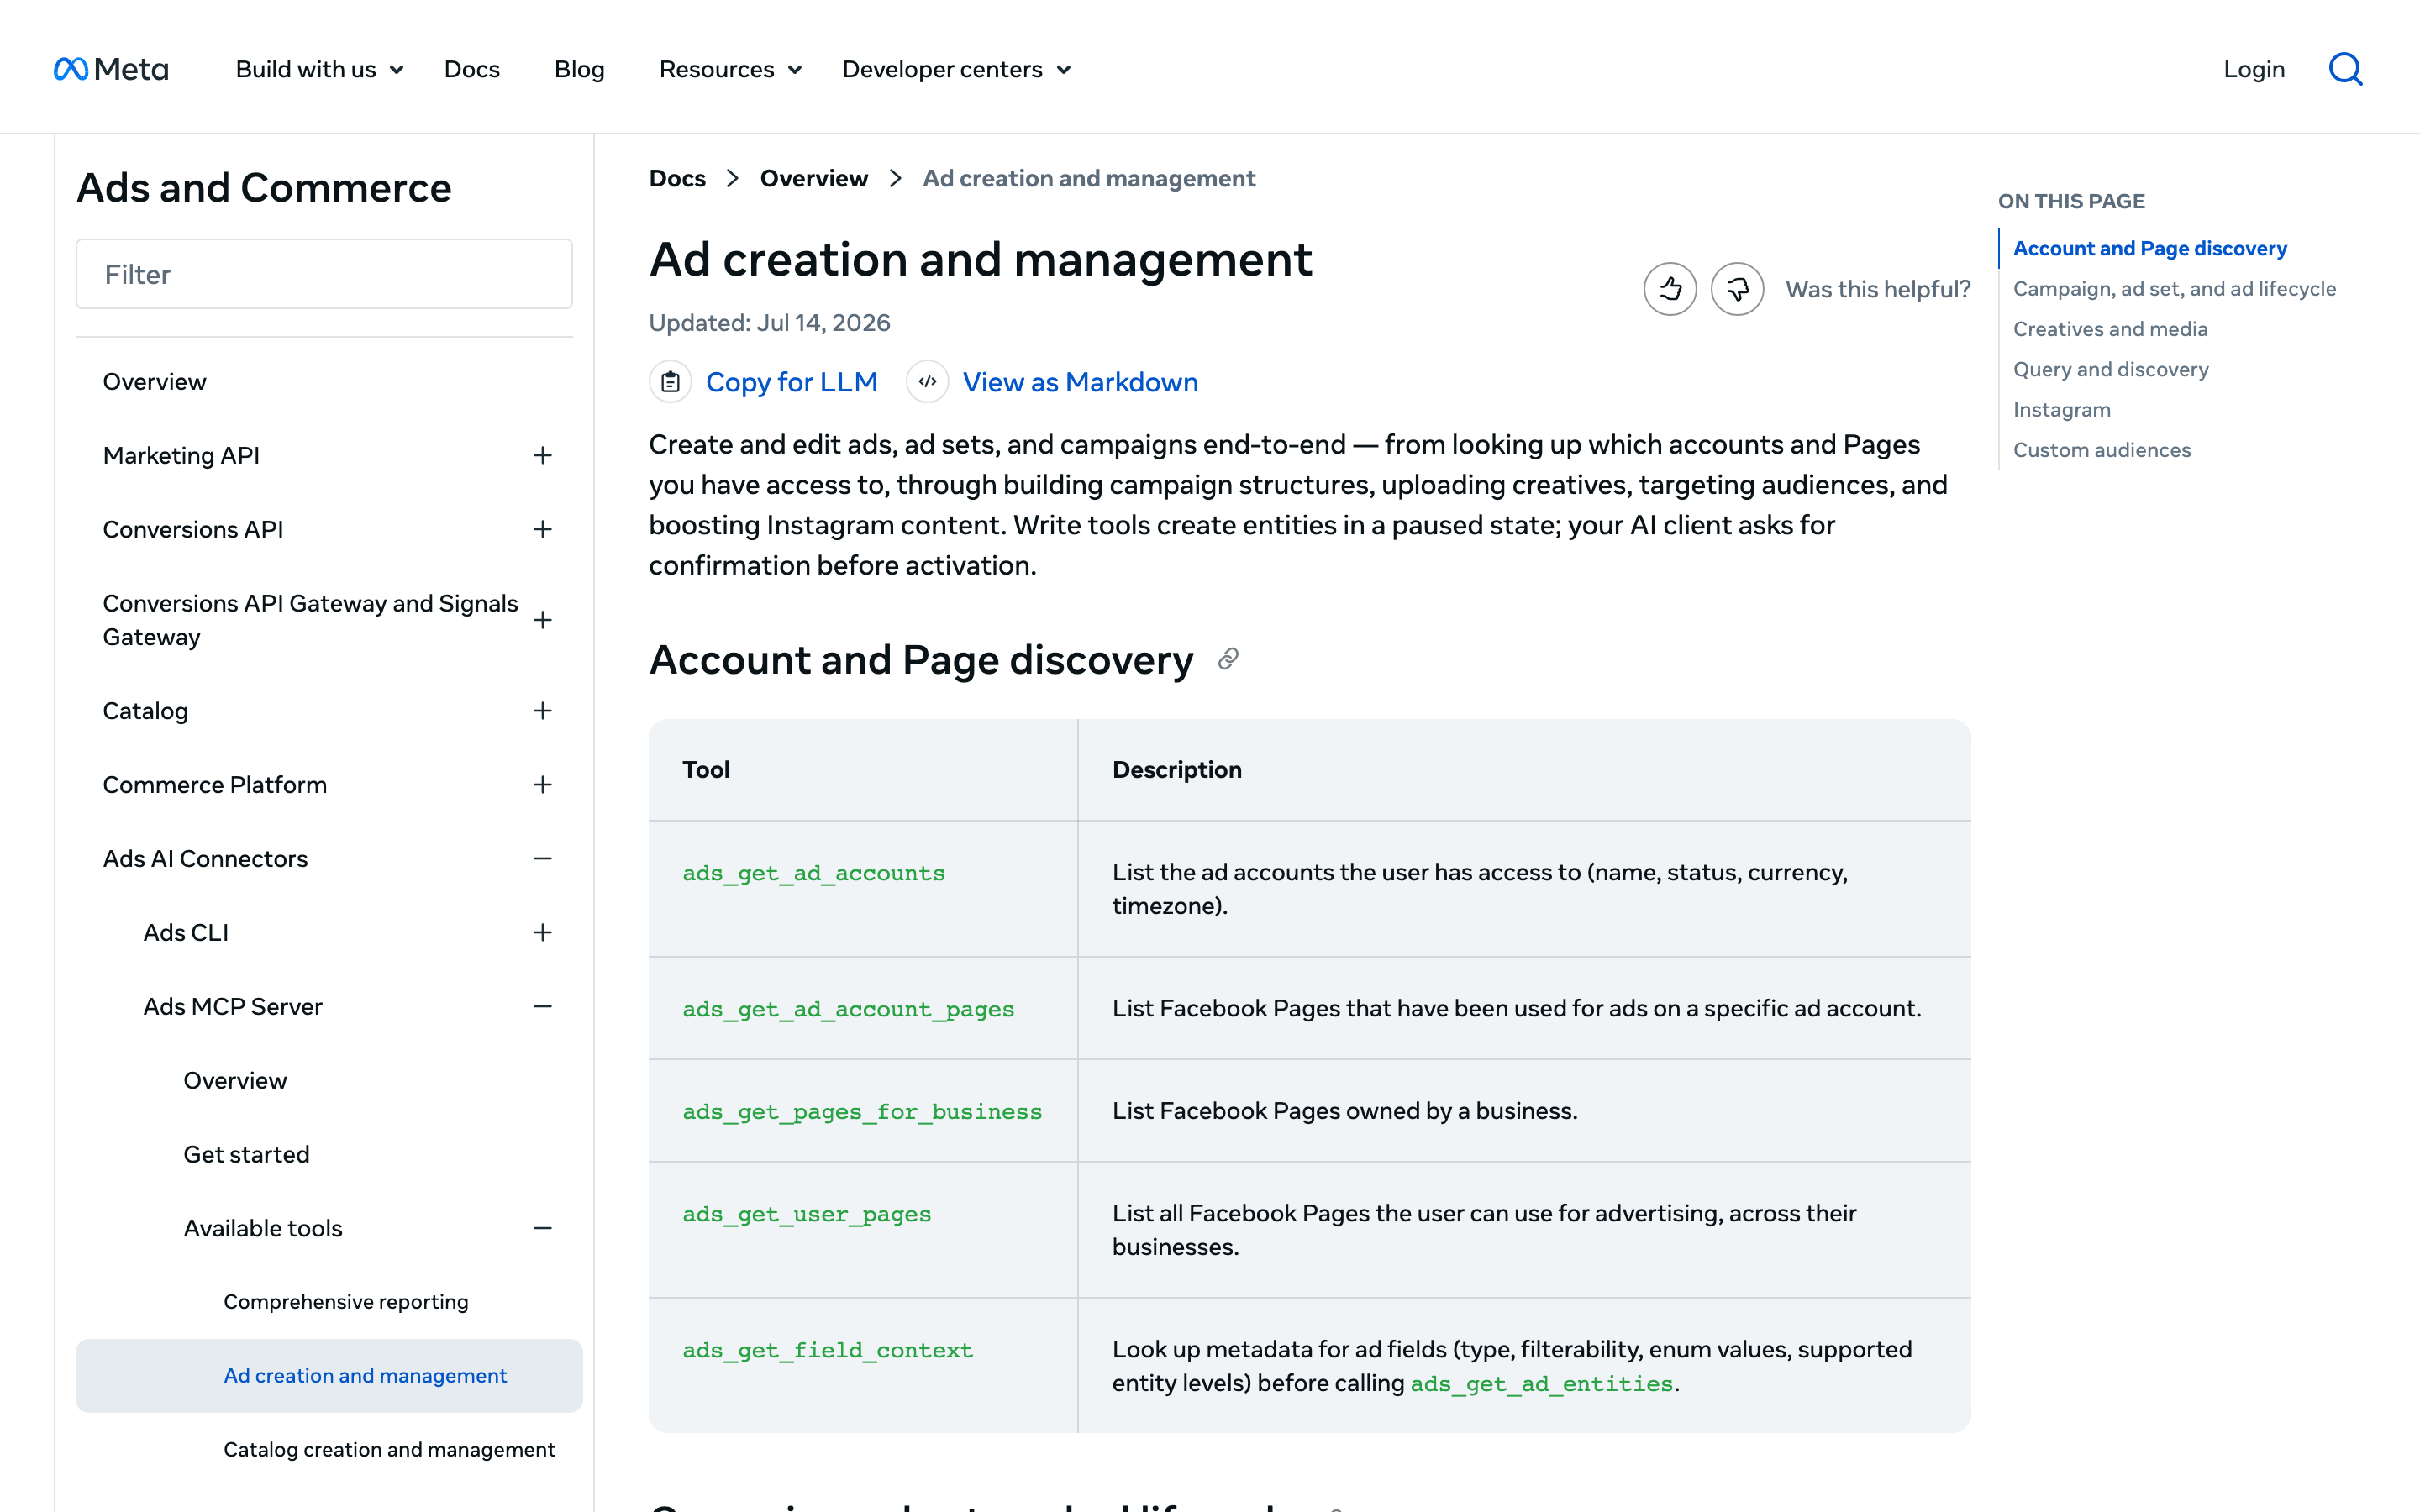Collapse Ads AI Connectors section
Image resolution: width=2420 pixels, height=1512 pixels.
pos(543,859)
